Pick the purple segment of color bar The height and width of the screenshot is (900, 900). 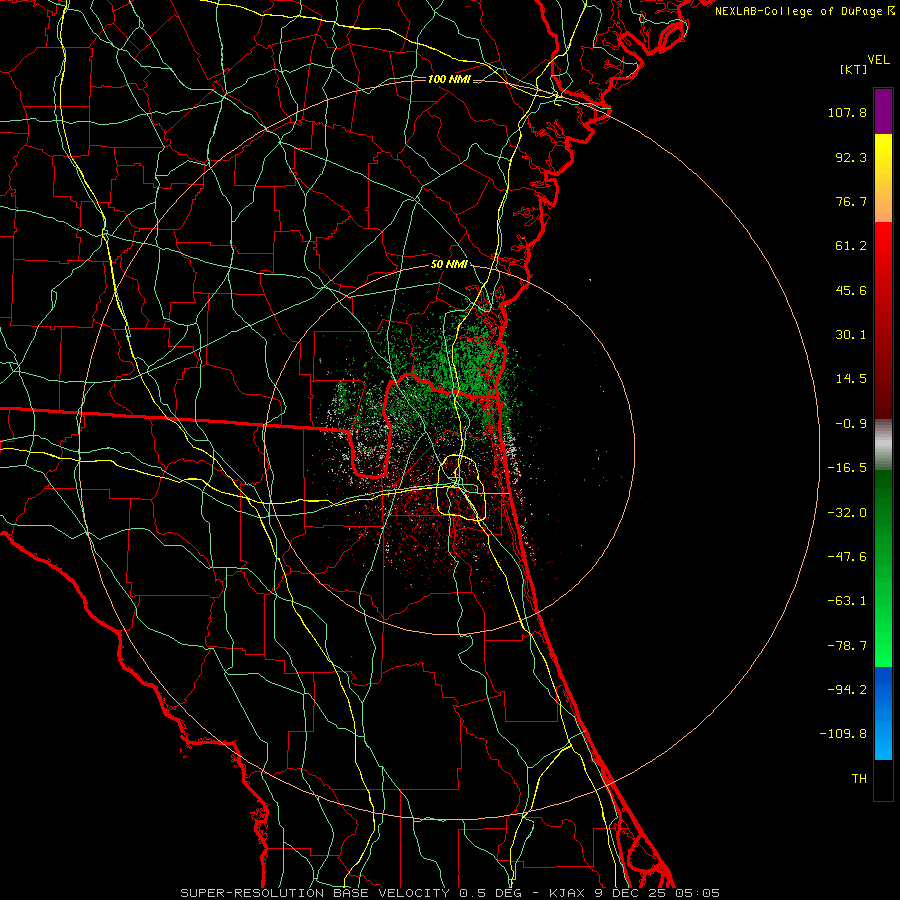click(x=883, y=111)
